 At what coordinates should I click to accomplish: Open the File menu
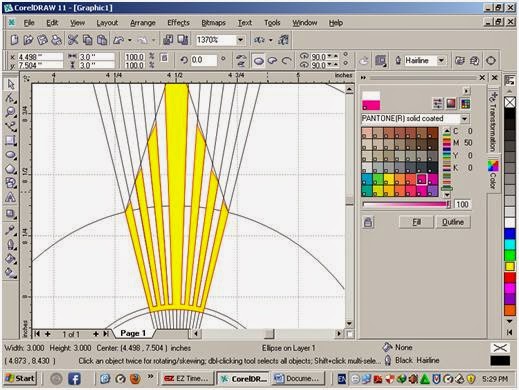(29, 23)
